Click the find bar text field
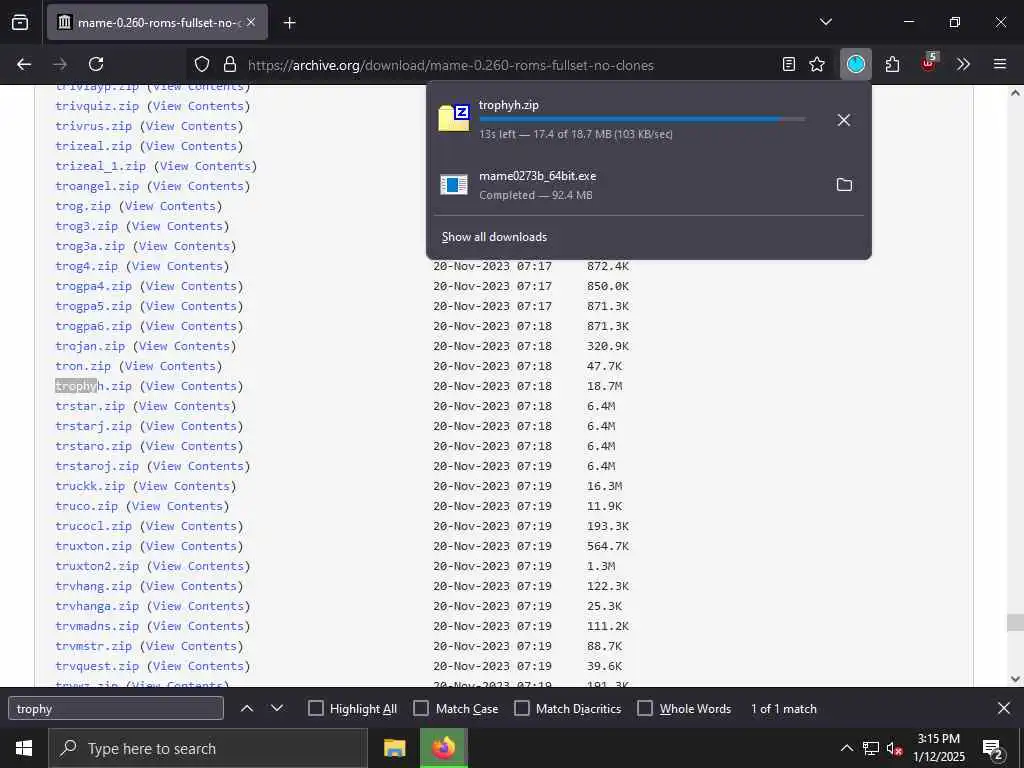1024x768 pixels. [x=116, y=709]
